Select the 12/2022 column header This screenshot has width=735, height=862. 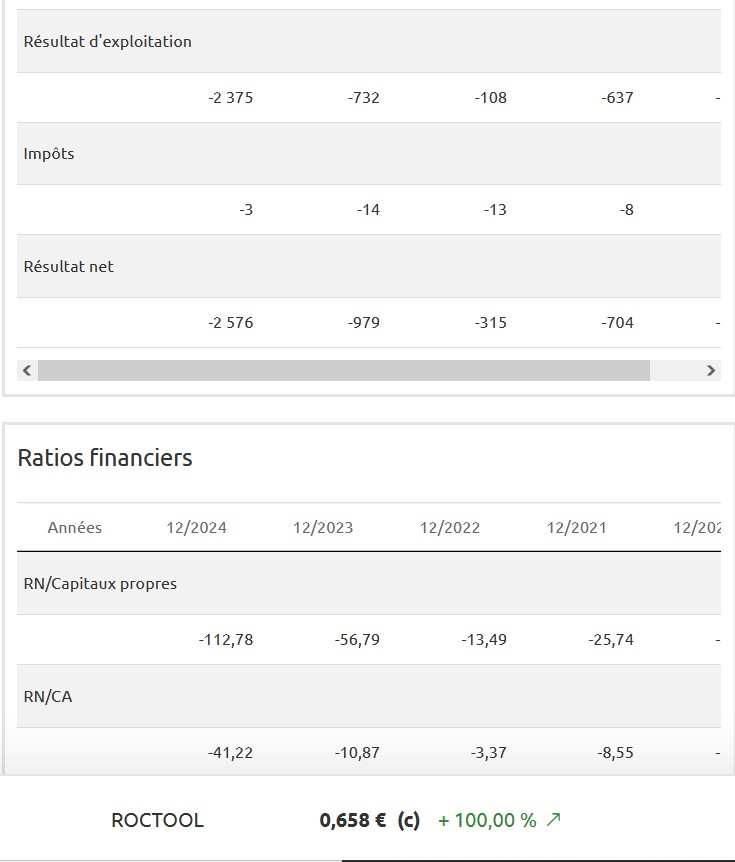point(450,527)
